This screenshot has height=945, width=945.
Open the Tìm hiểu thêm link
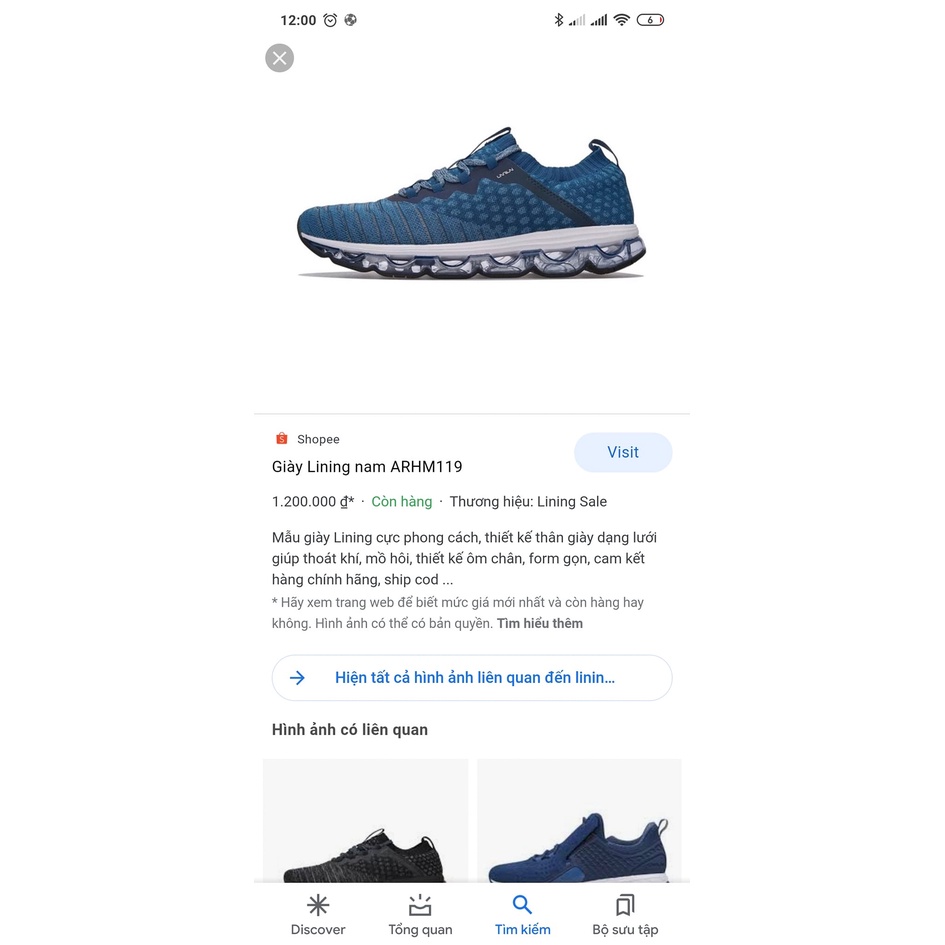click(539, 623)
